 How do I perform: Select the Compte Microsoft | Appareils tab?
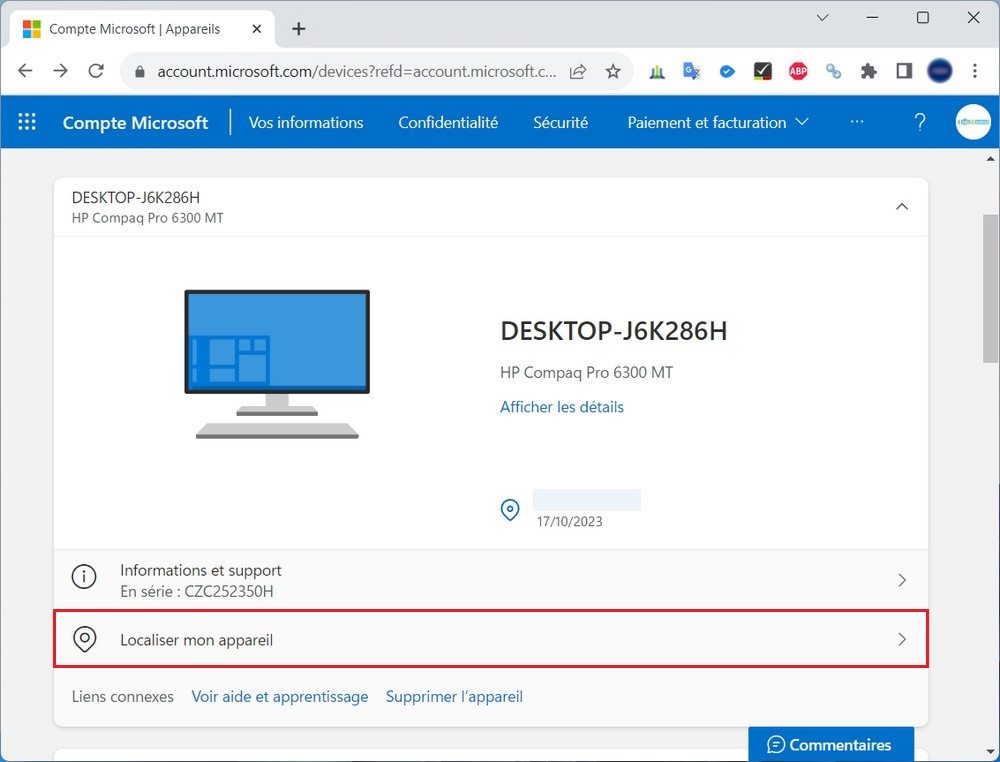click(142, 29)
